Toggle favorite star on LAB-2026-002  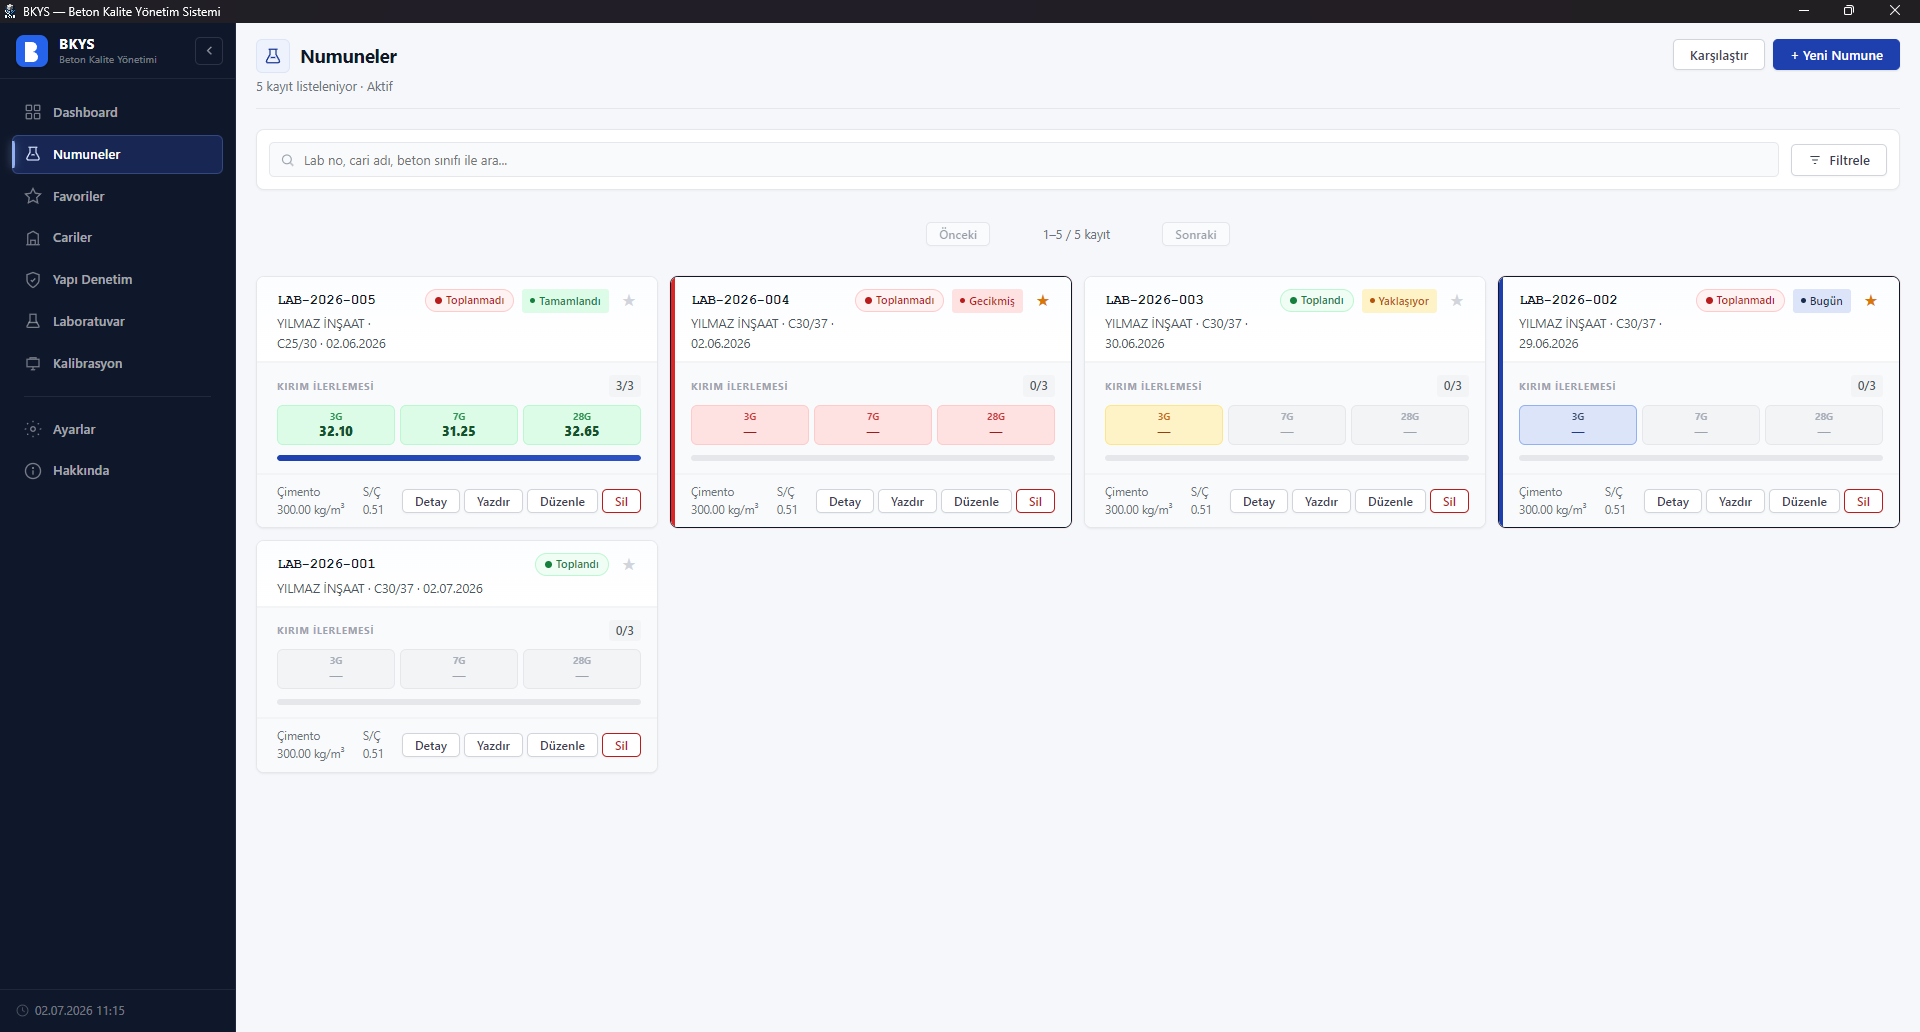click(1871, 300)
